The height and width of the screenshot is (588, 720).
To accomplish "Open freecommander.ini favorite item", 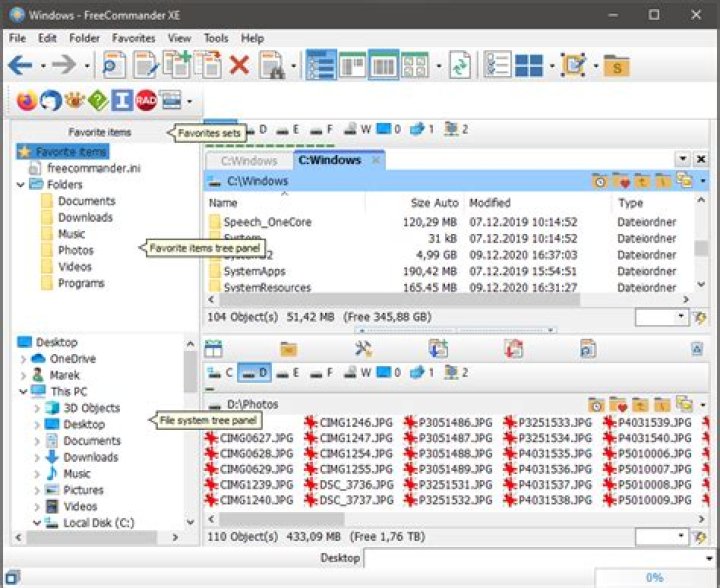I will pos(85,168).
